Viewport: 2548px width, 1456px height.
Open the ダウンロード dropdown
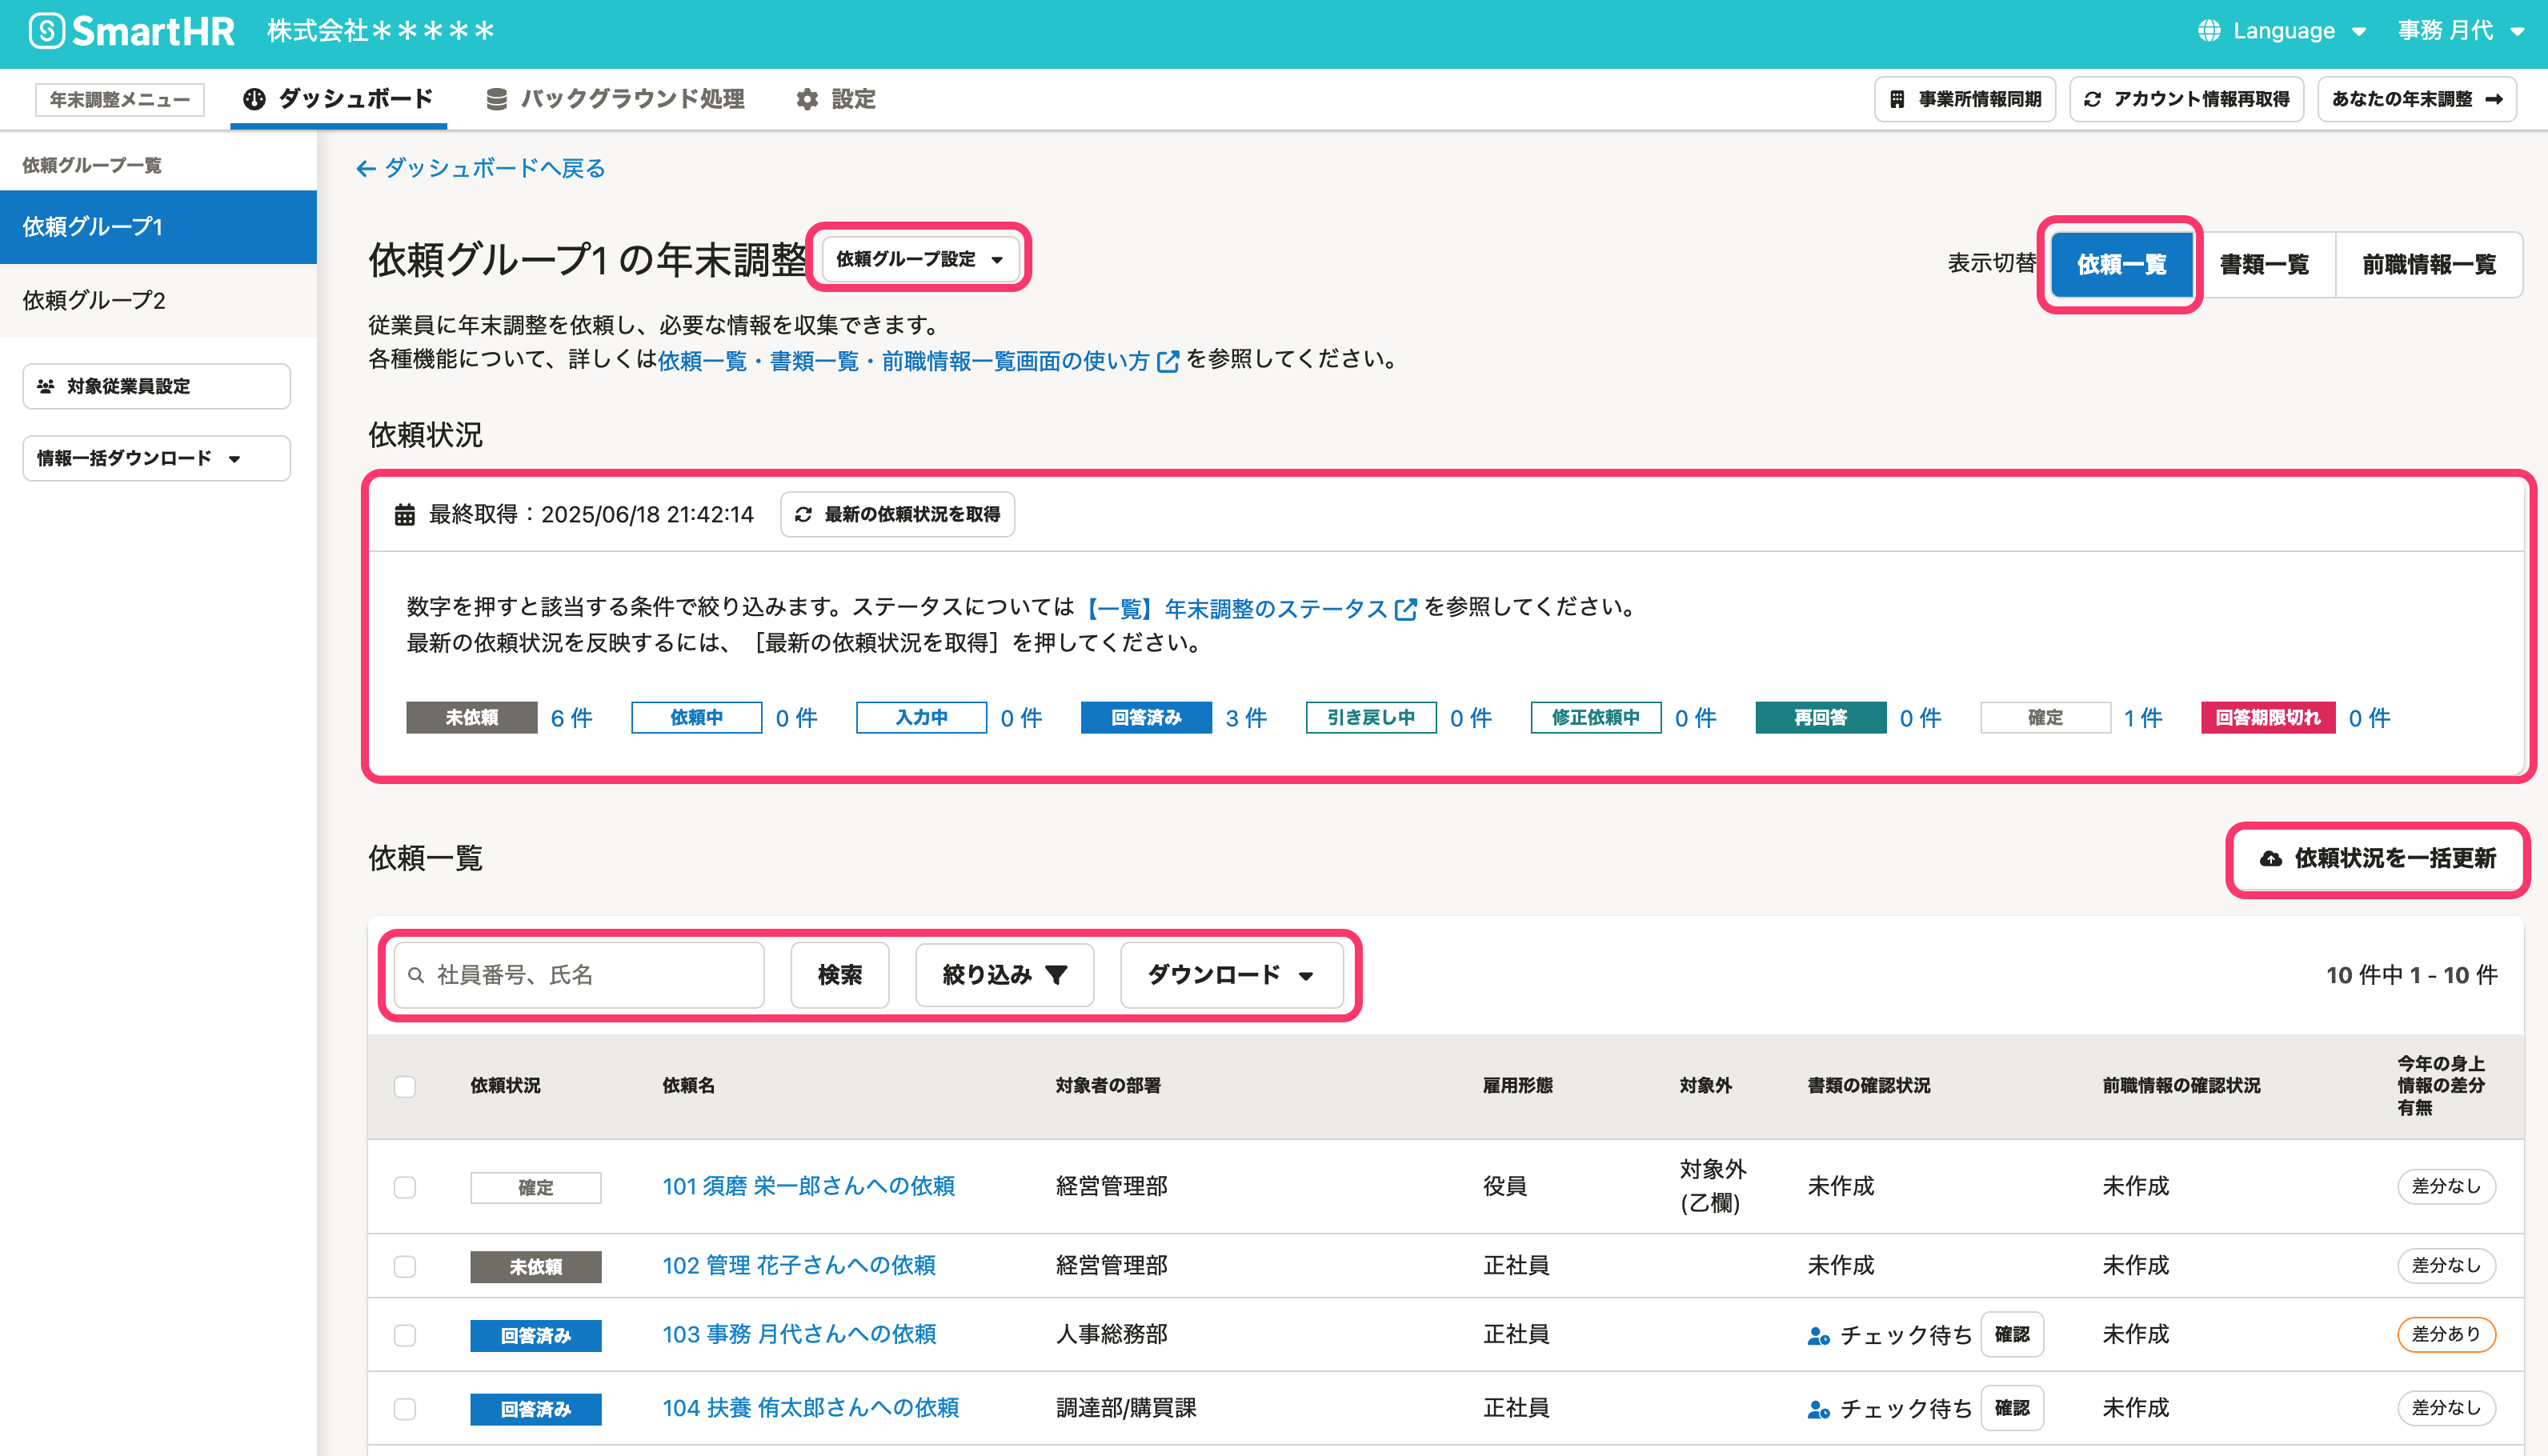(x=1231, y=975)
